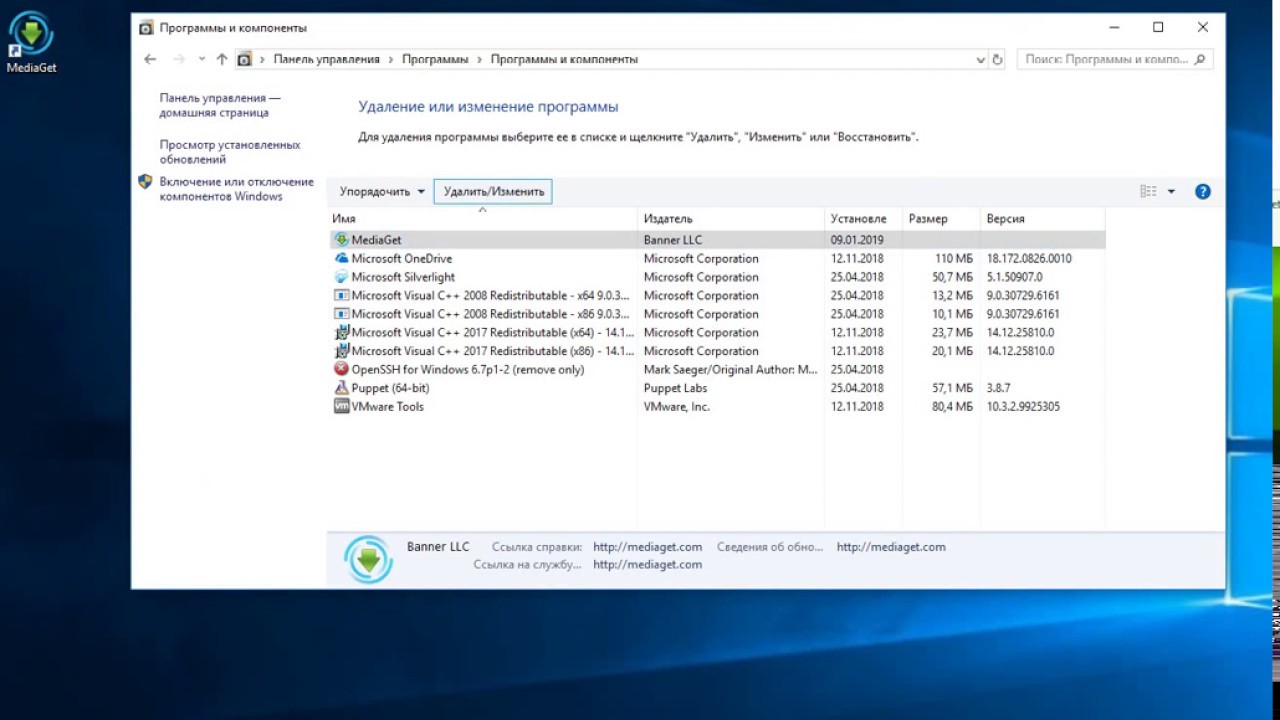The width and height of the screenshot is (1280, 720).
Task: Click mediaget.com after Сведения об обно...
Action: tap(891, 547)
